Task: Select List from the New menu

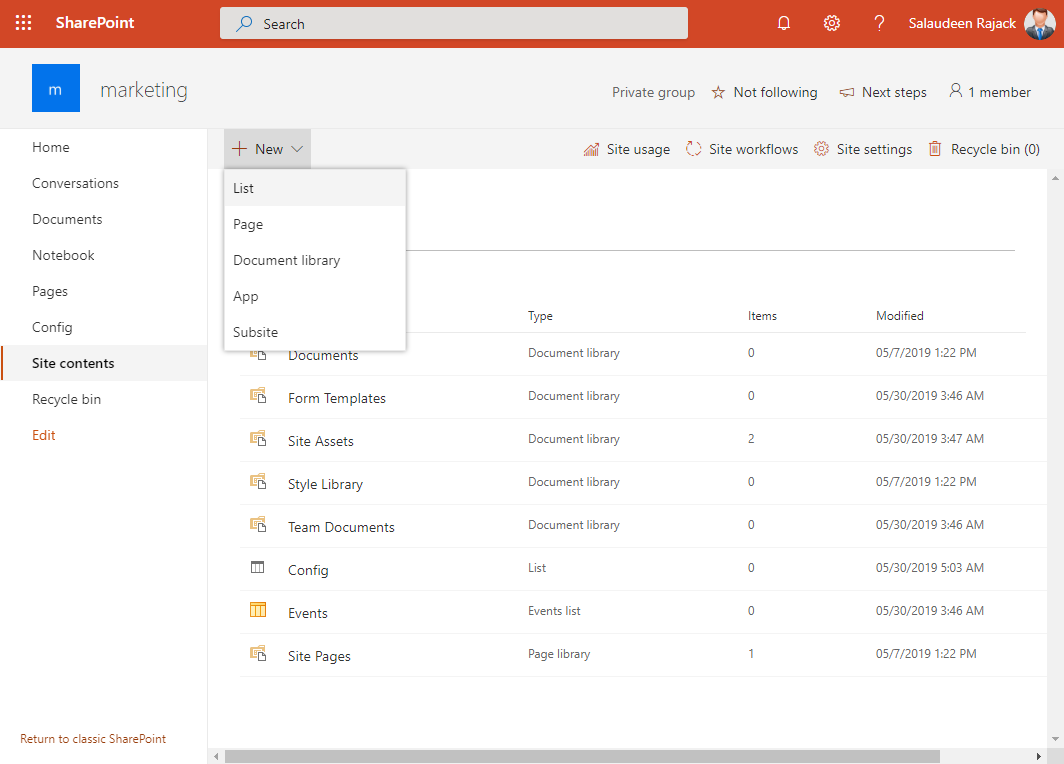Action: pyautogui.click(x=241, y=187)
